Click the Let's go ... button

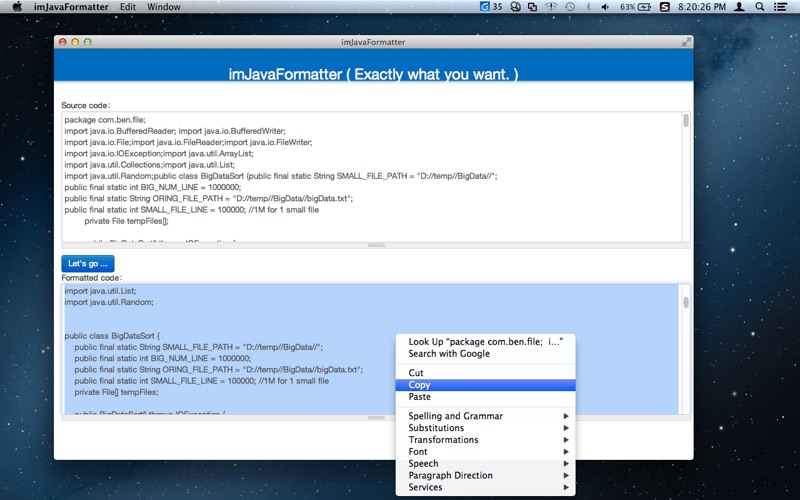coord(88,263)
